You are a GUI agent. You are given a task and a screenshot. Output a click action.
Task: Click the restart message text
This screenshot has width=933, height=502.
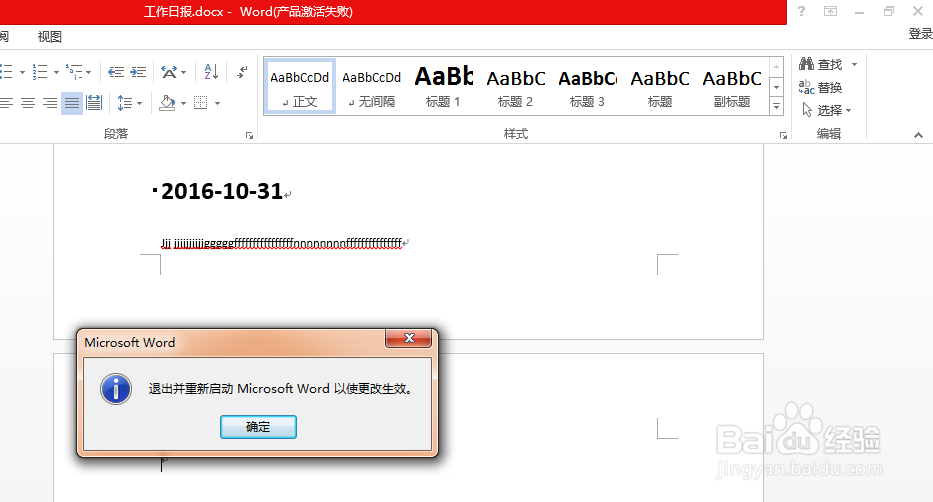281,389
